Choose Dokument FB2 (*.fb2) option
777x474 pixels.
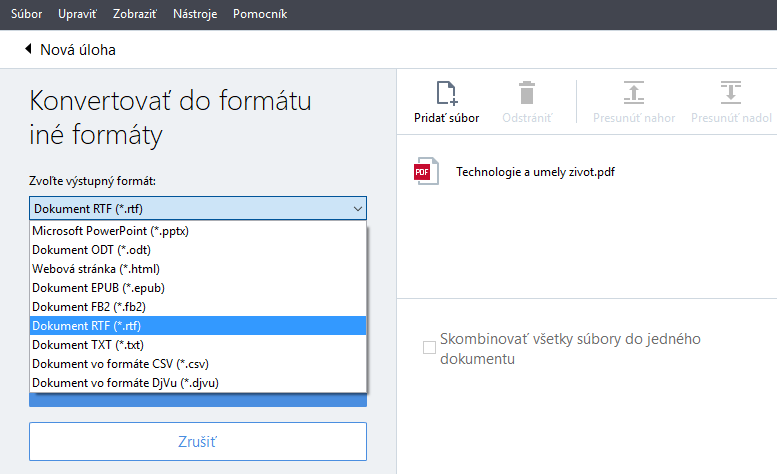(82, 307)
